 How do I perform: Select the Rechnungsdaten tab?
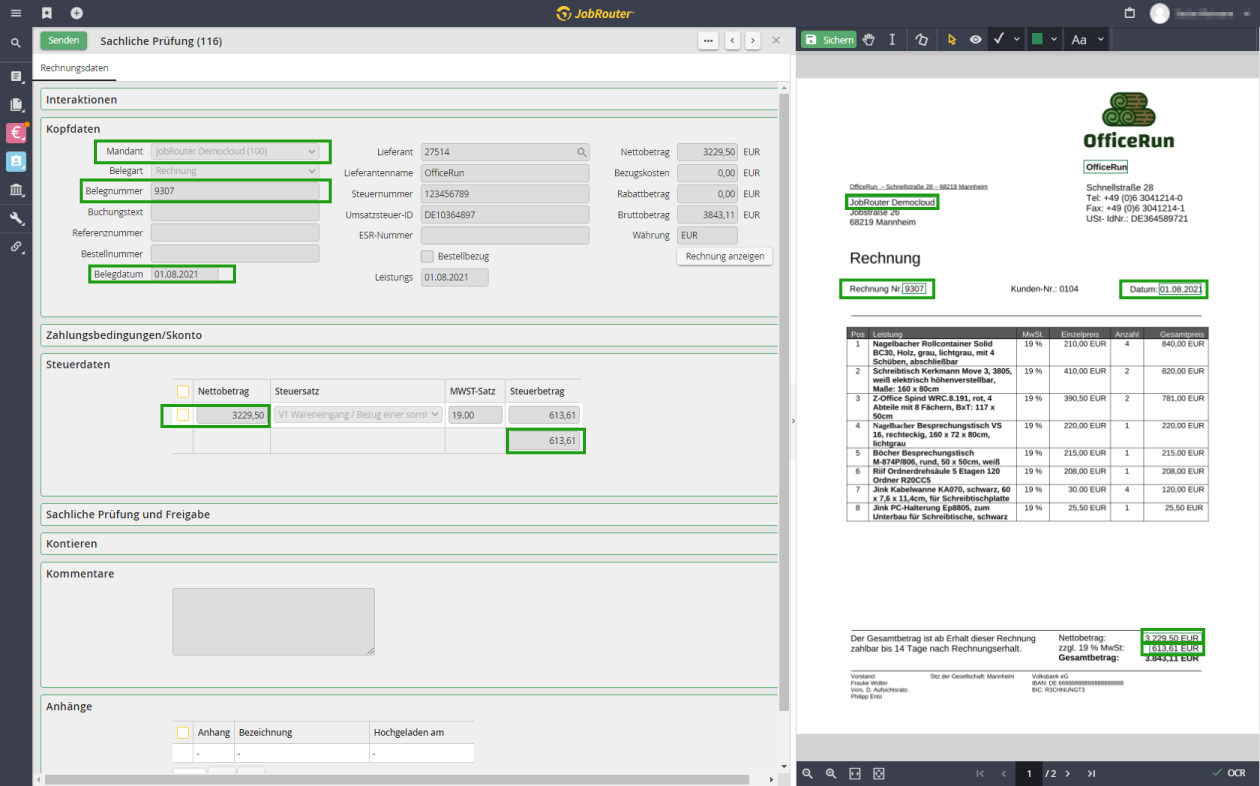tap(74, 68)
